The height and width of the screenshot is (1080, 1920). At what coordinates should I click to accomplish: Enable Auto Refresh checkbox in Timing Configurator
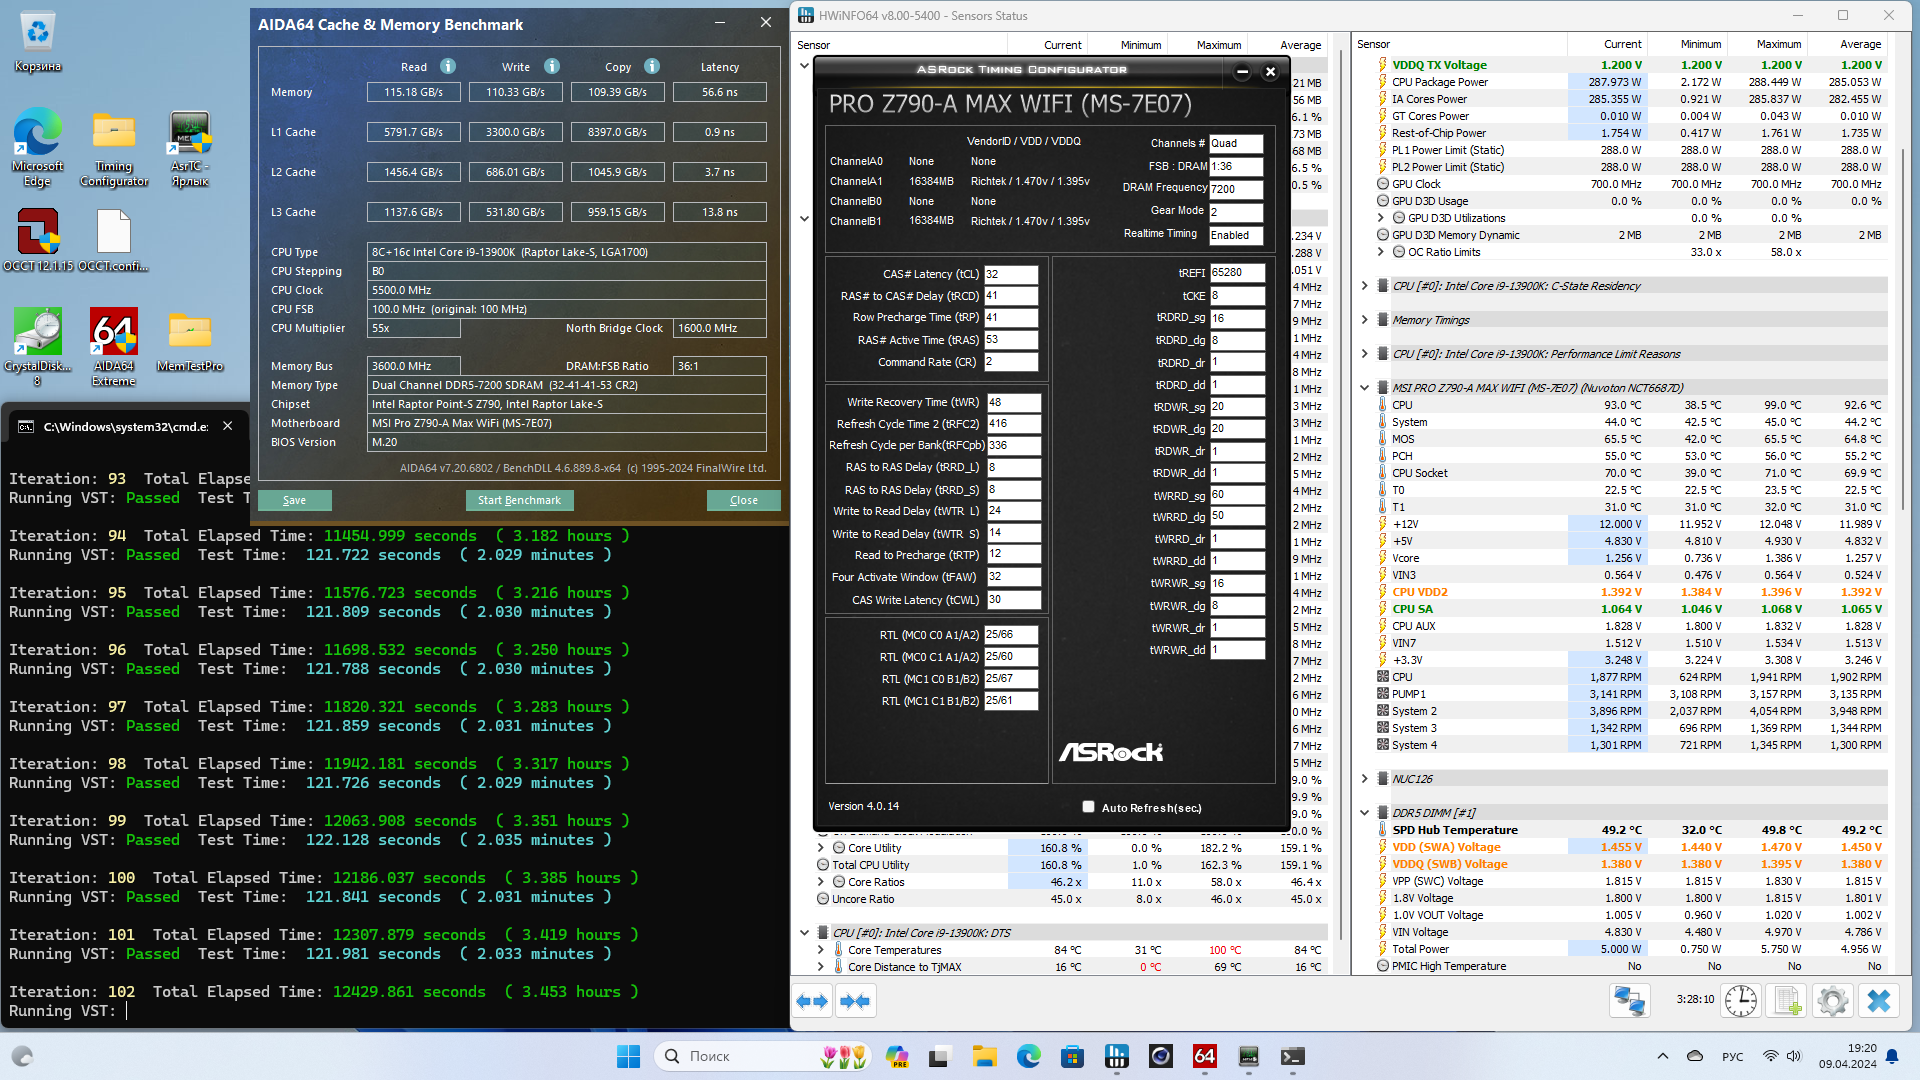[1088, 807]
